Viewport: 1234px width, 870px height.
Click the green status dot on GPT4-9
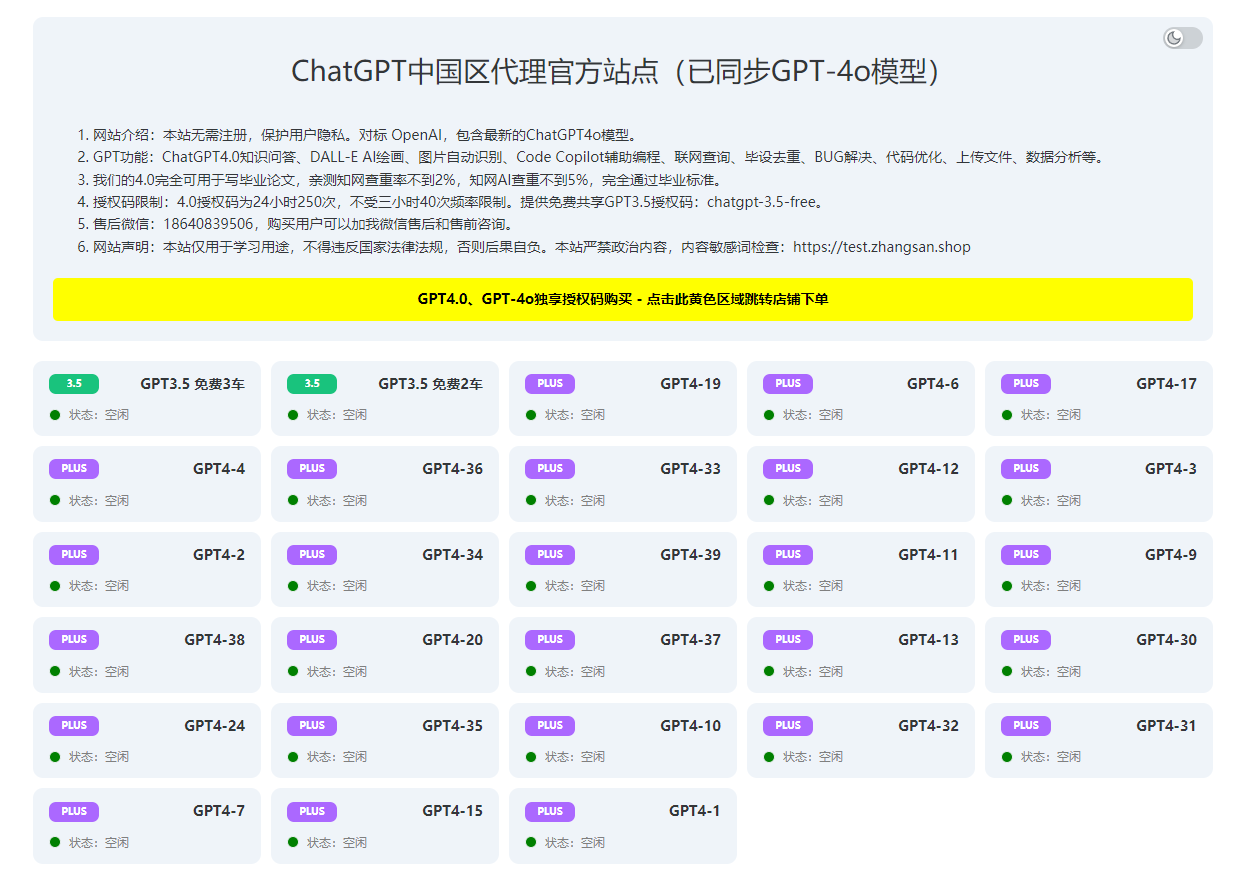tap(1007, 585)
